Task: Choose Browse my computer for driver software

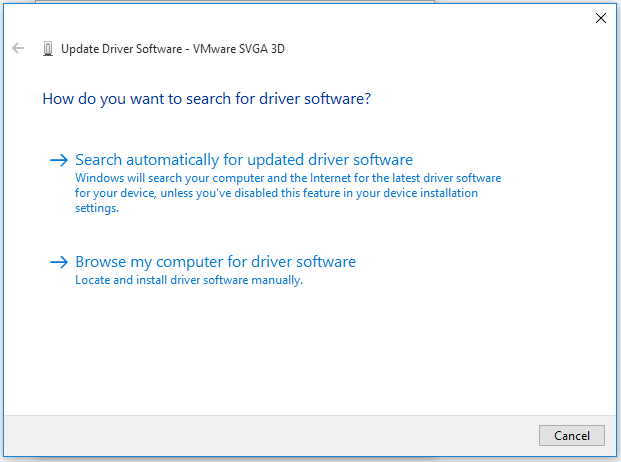Action: (215, 262)
